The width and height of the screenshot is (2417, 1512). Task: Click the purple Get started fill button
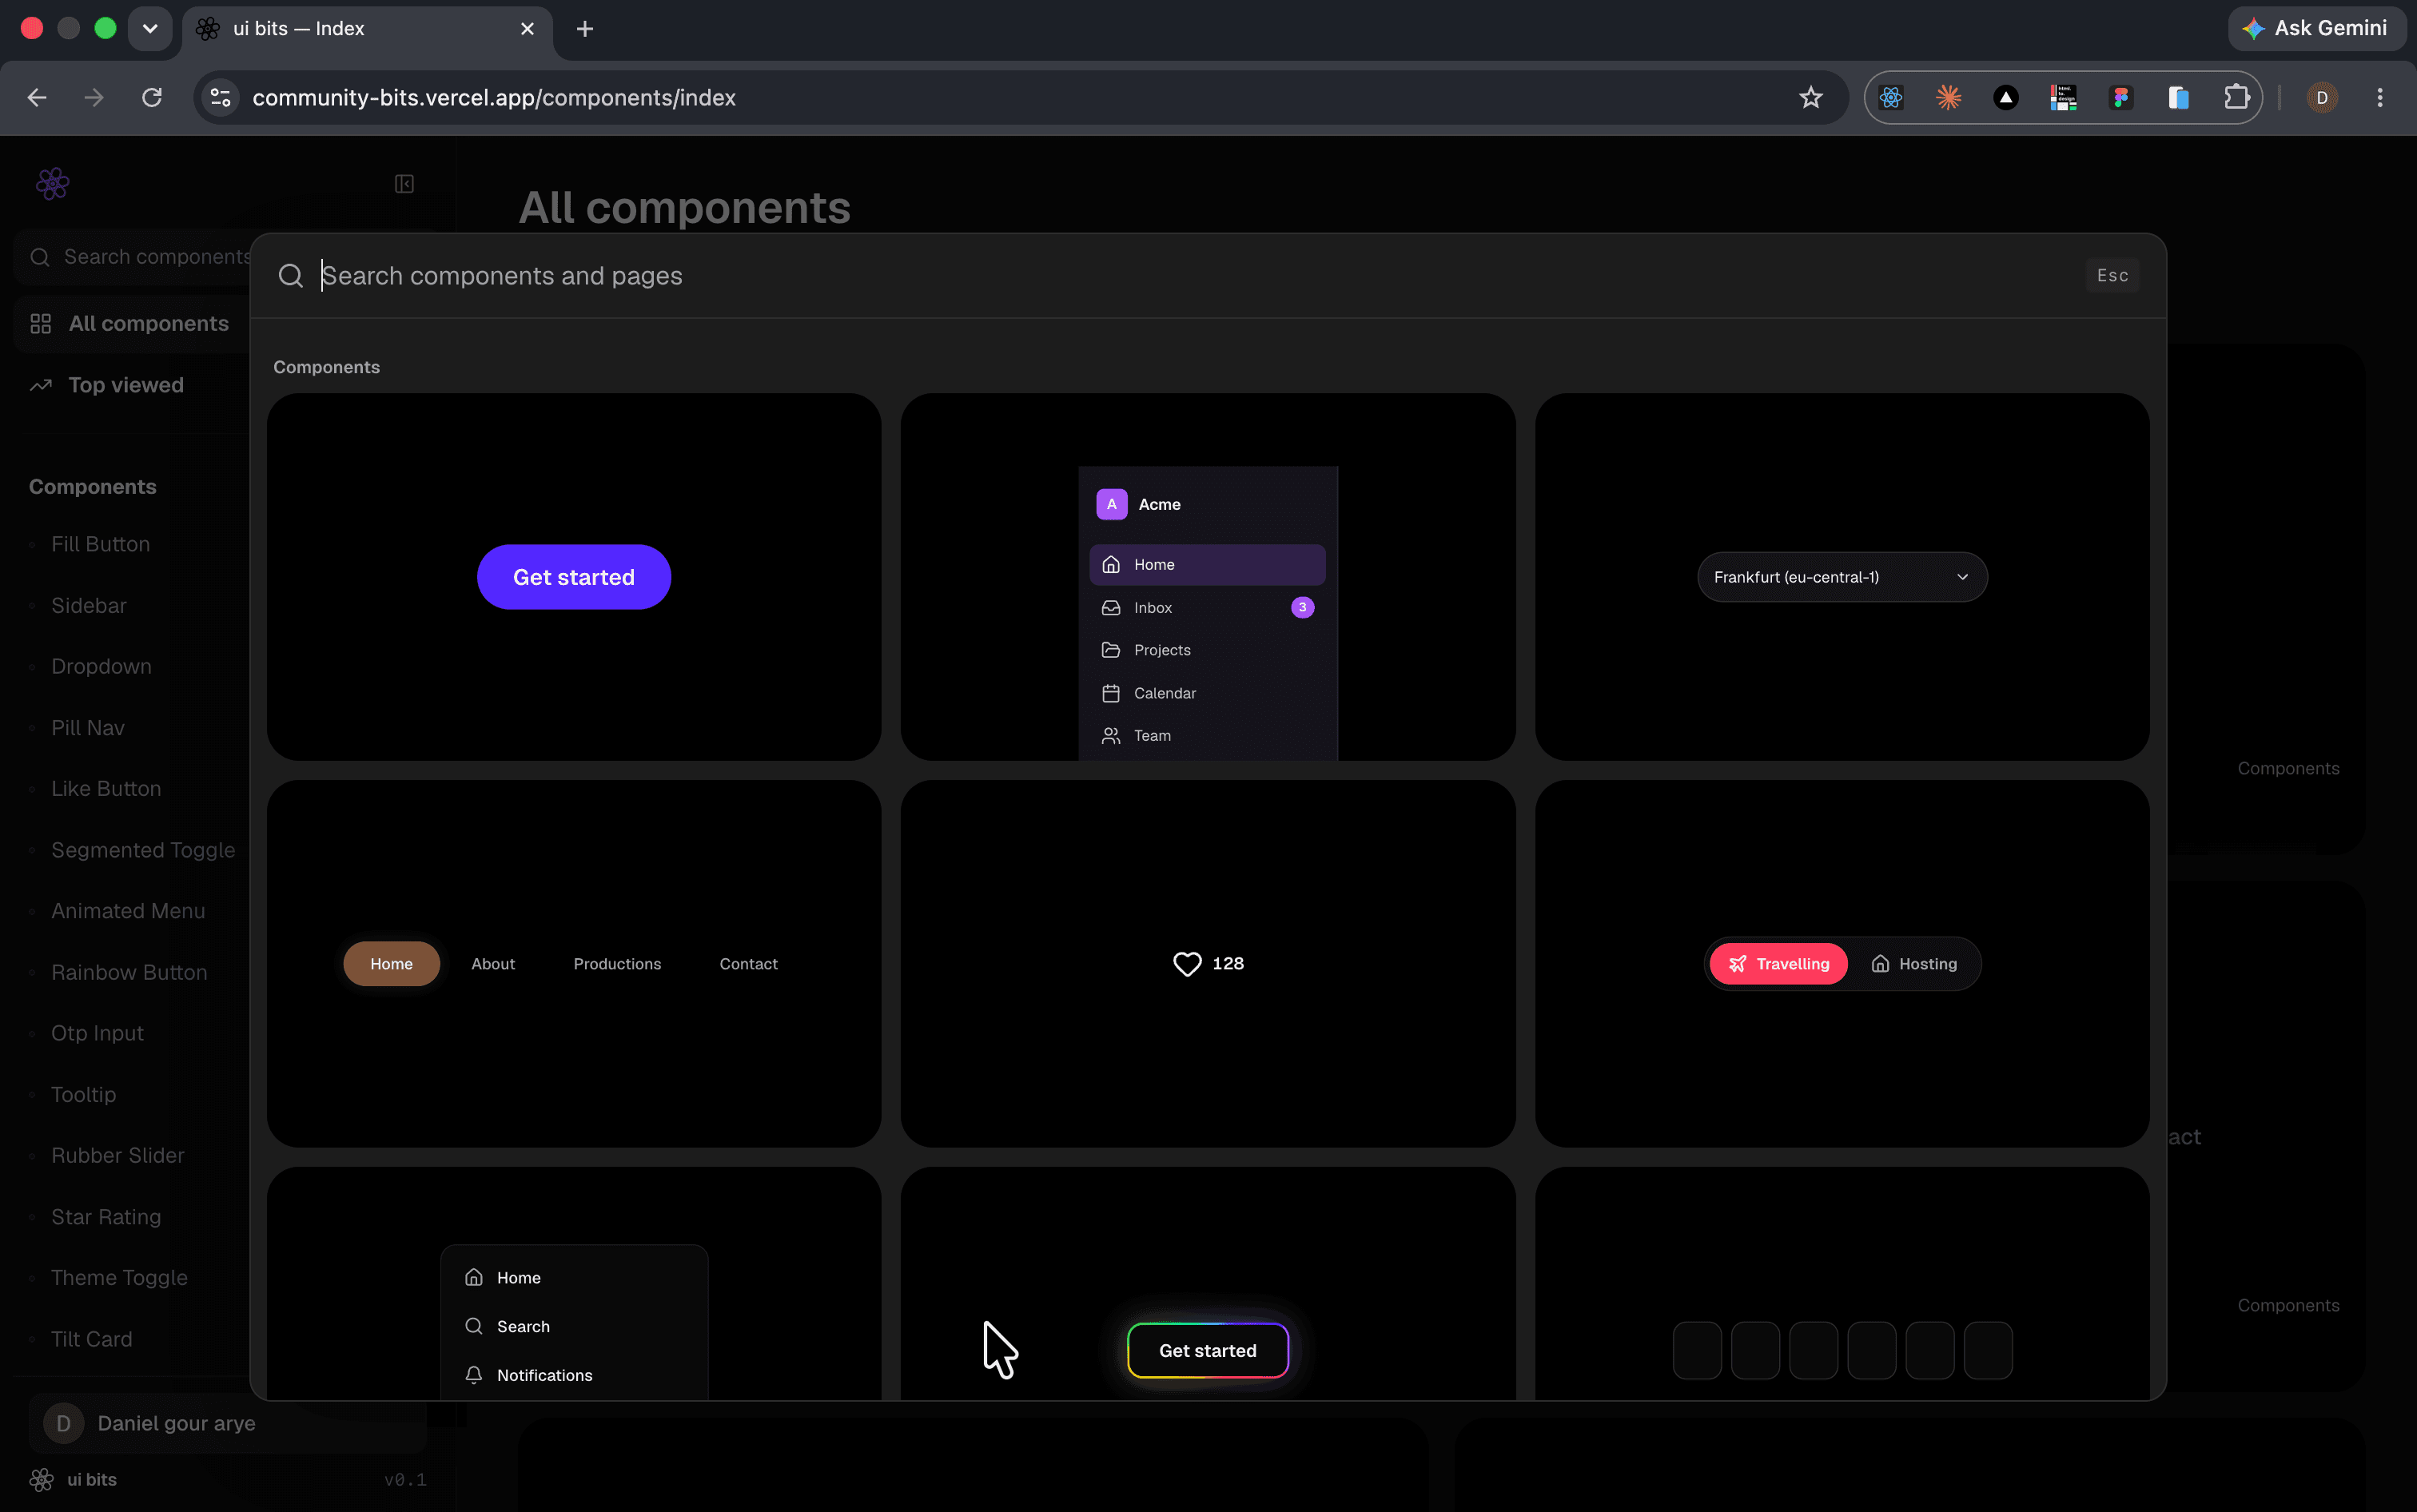click(x=573, y=577)
